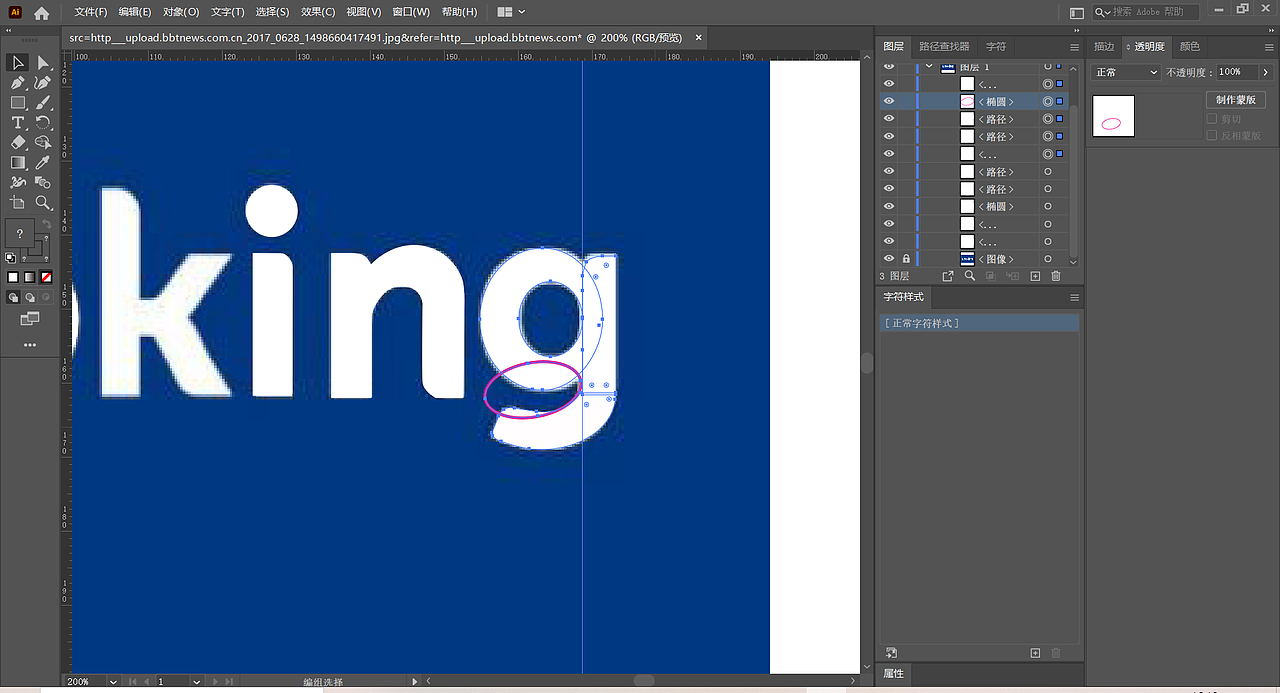1280x693 pixels.
Task: Open Edit Toolbar three-dots button
Action: click(x=30, y=345)
